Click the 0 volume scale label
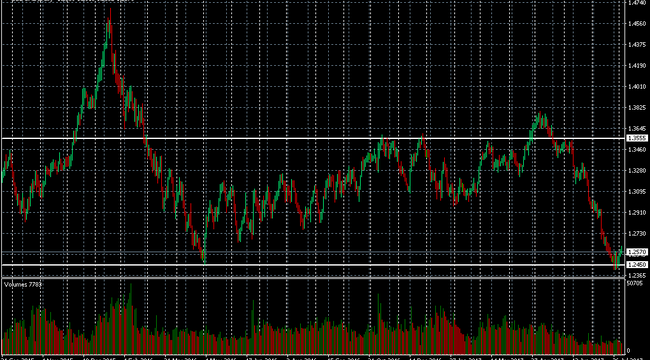The width and height of the screenshot is (650, 360). tap(629, 350)
